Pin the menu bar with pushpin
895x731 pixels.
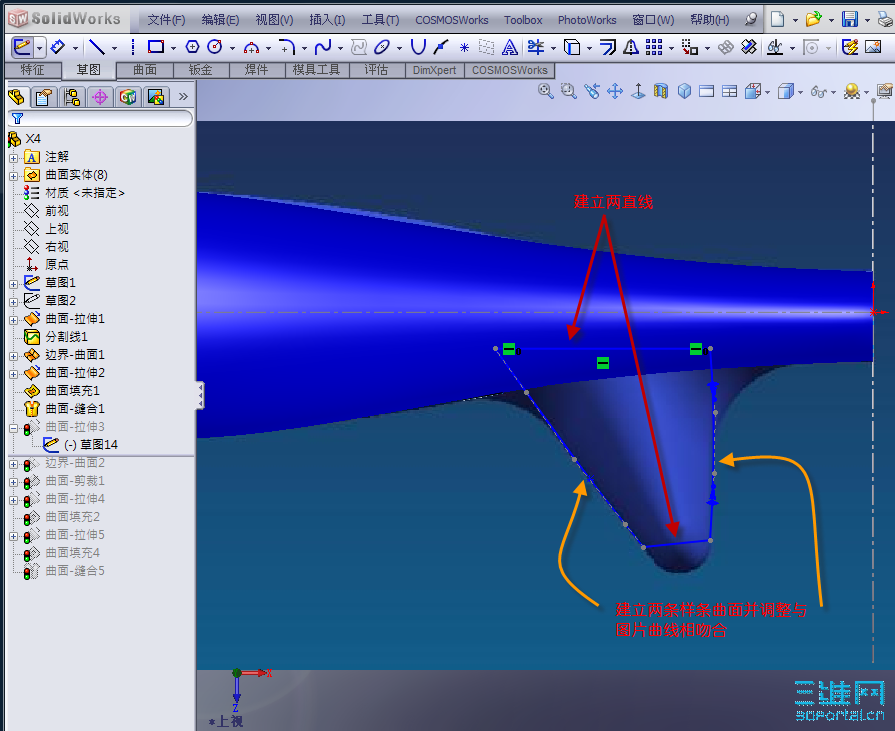tap(751, 19)
